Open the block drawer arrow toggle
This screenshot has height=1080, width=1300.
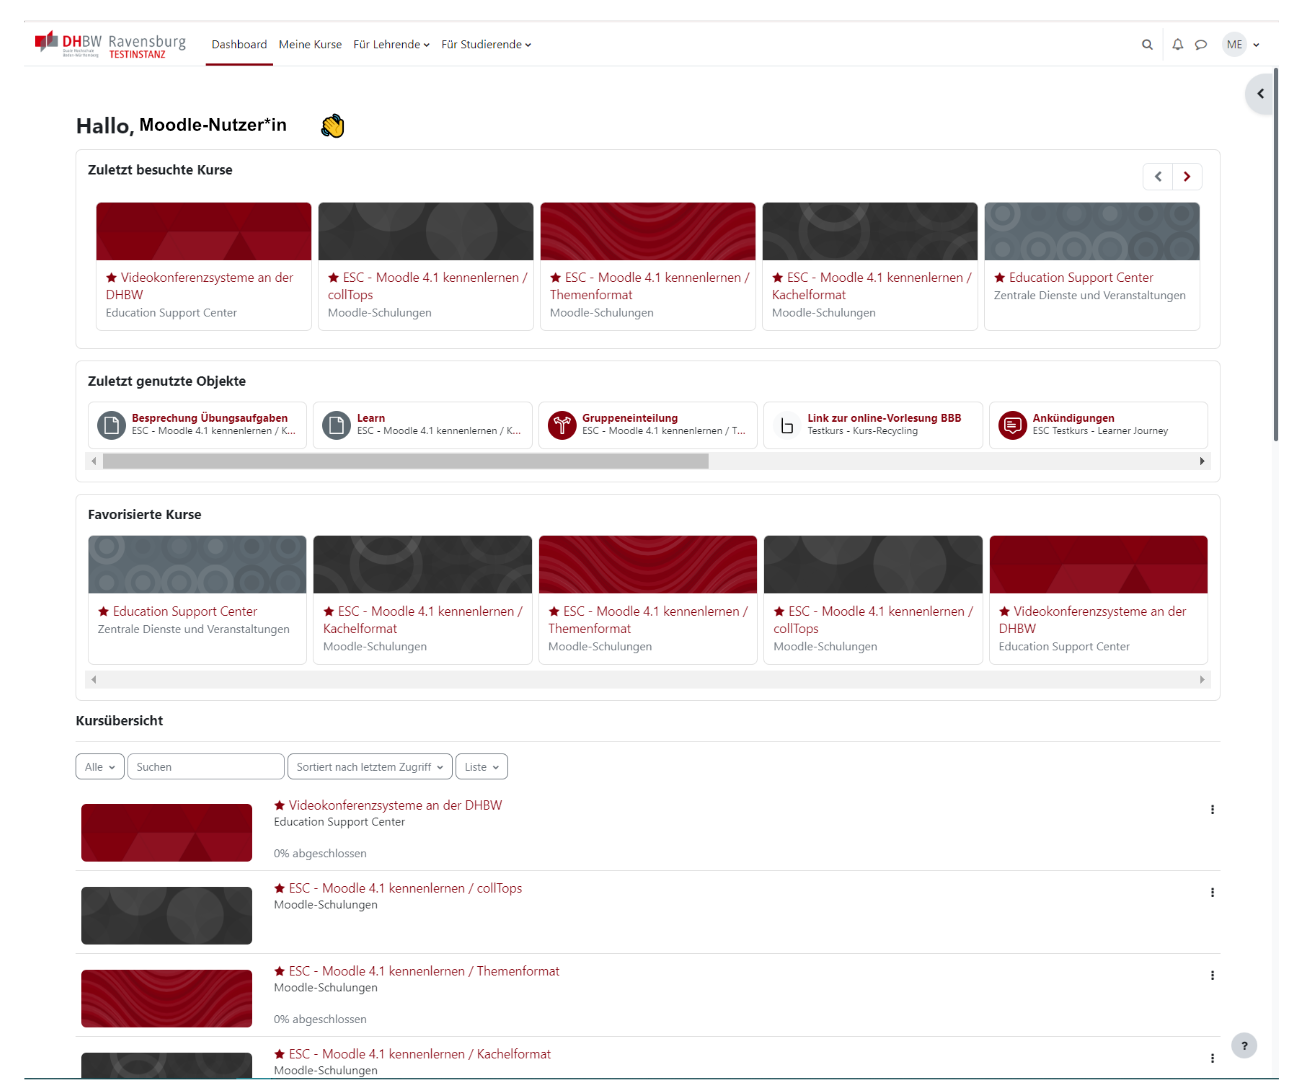pyautogui.click(x=1260, y=94)
